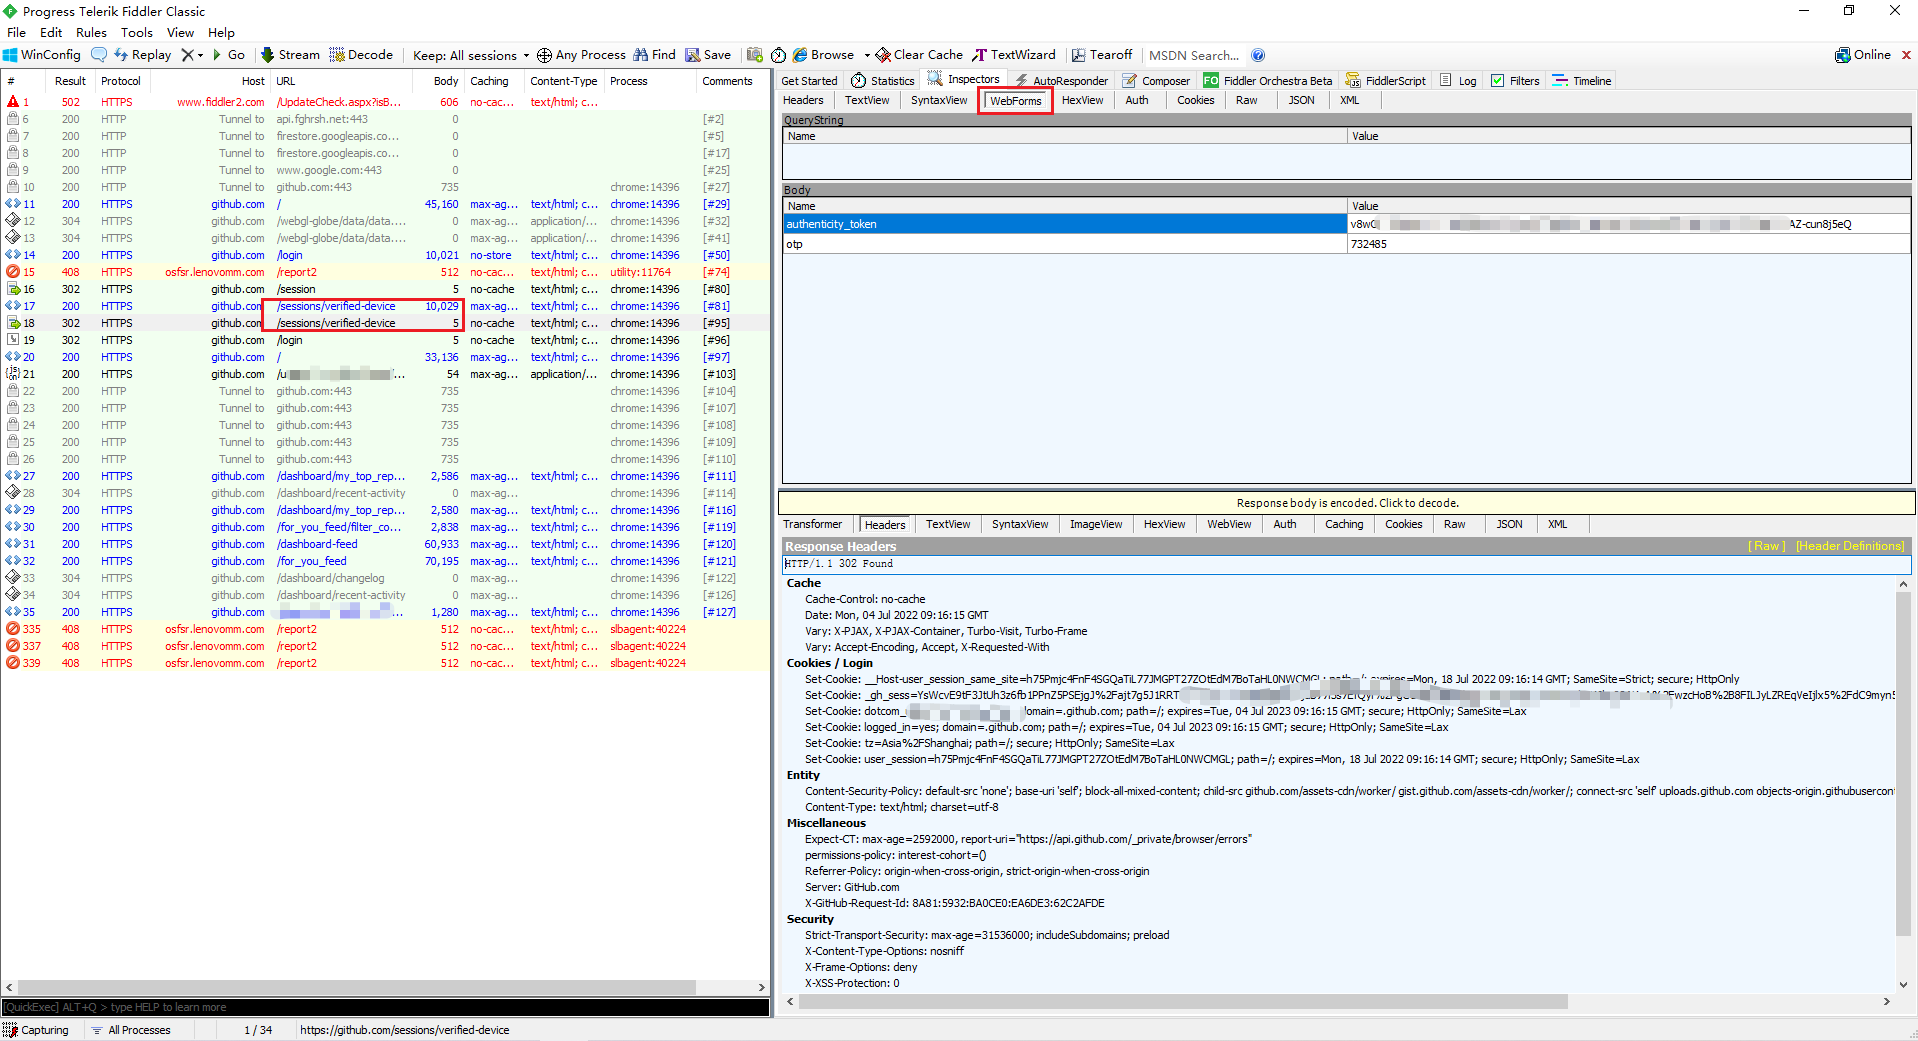This screenshot has width=1918, height=1041.
Task: Open Fiddler Orchestra Beta tab
Action: coord(1268,81)
